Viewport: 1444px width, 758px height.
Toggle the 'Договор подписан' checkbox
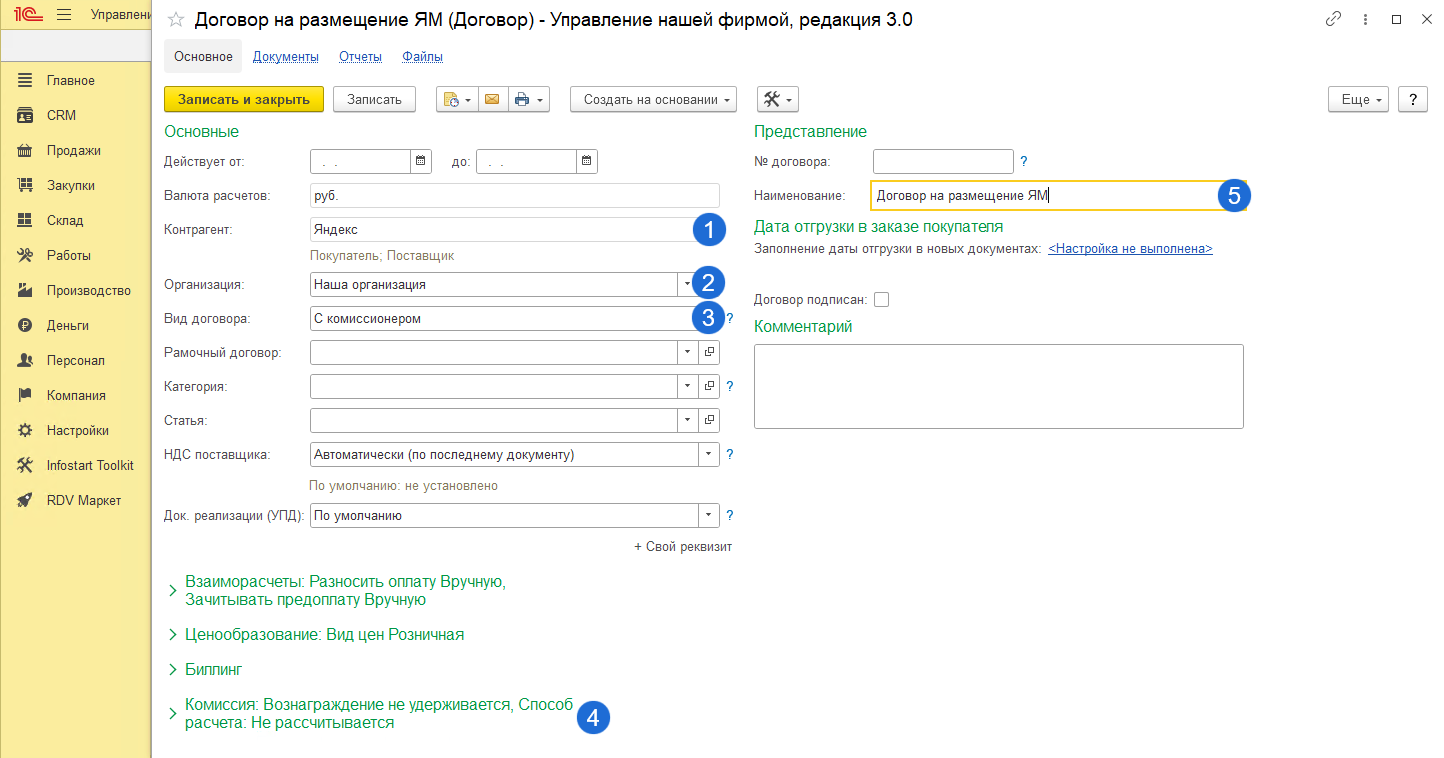(x=881, y=299)
